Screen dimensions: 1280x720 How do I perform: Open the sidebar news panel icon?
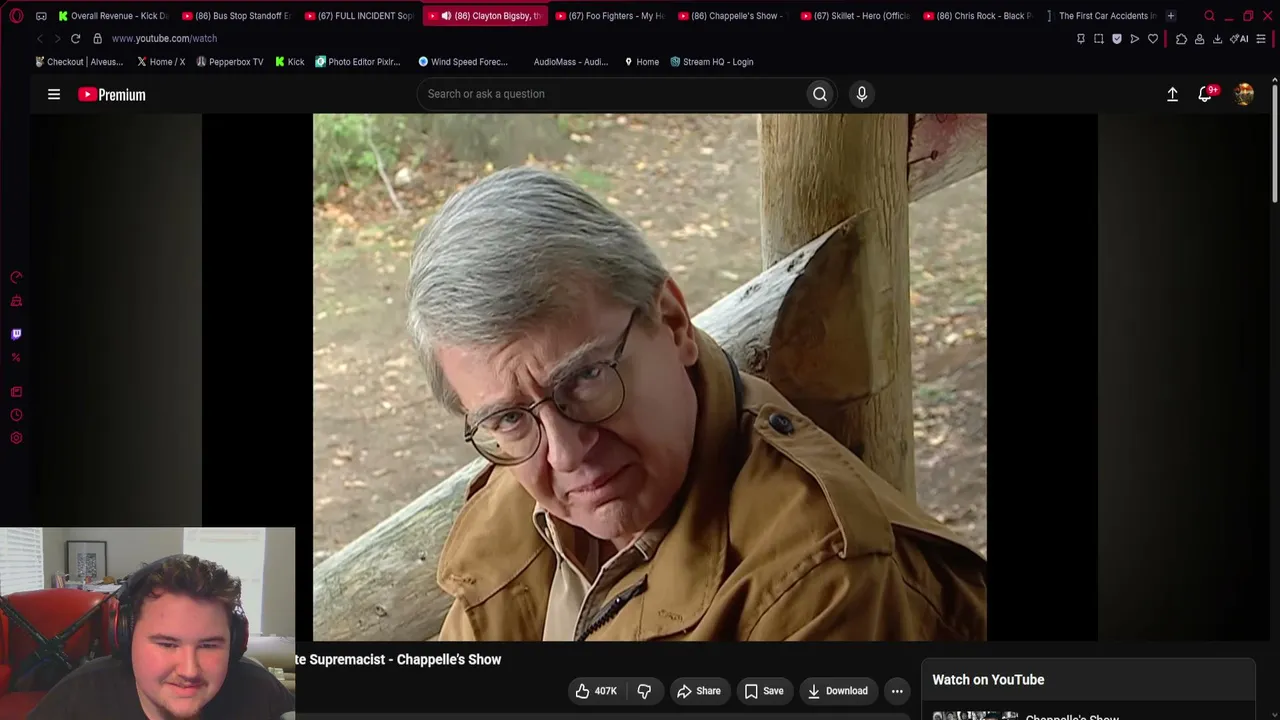coord(16,392)
